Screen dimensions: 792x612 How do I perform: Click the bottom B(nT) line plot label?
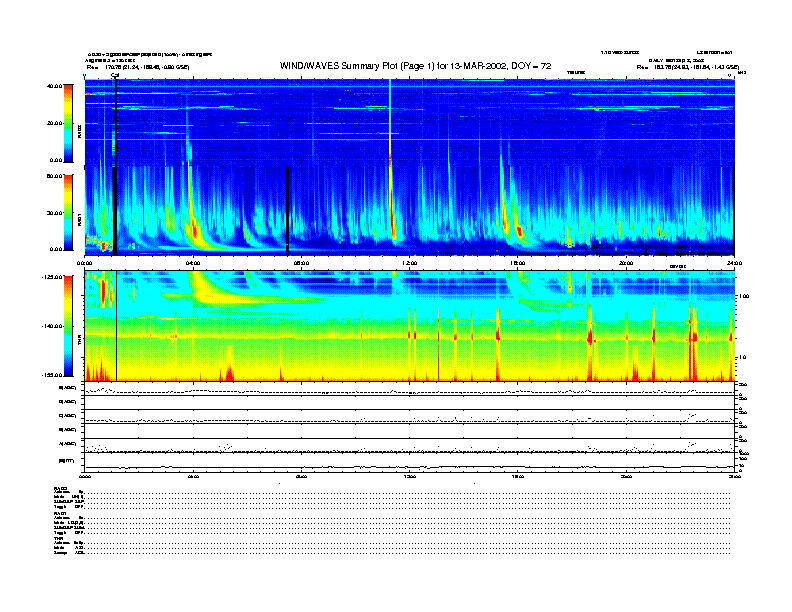(x=67, y=461)
